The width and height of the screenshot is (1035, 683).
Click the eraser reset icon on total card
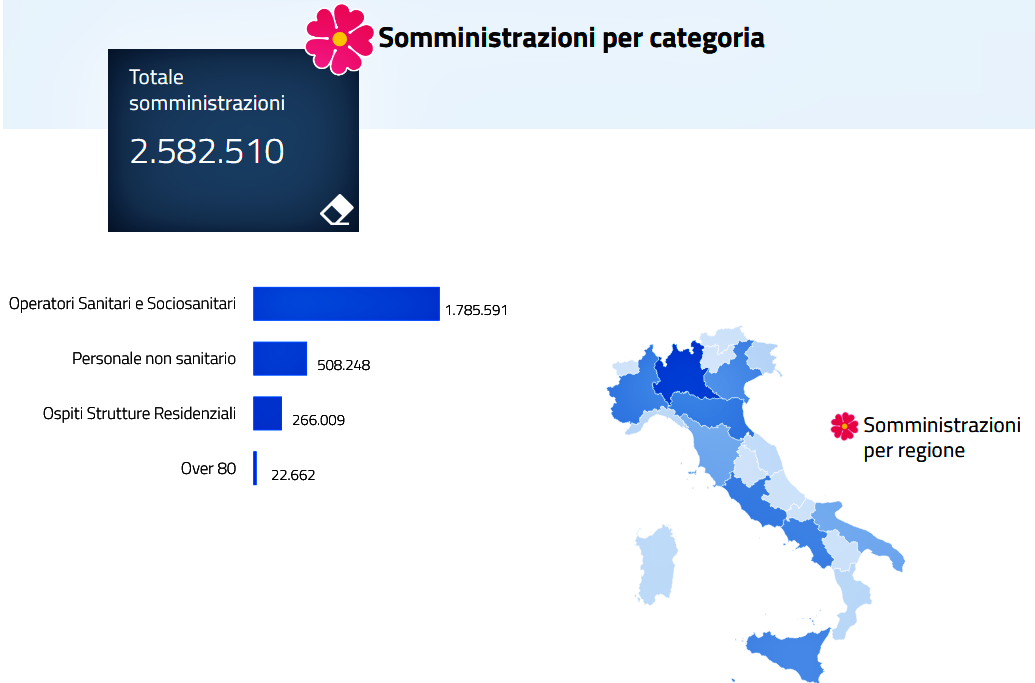tap(337, 211)
